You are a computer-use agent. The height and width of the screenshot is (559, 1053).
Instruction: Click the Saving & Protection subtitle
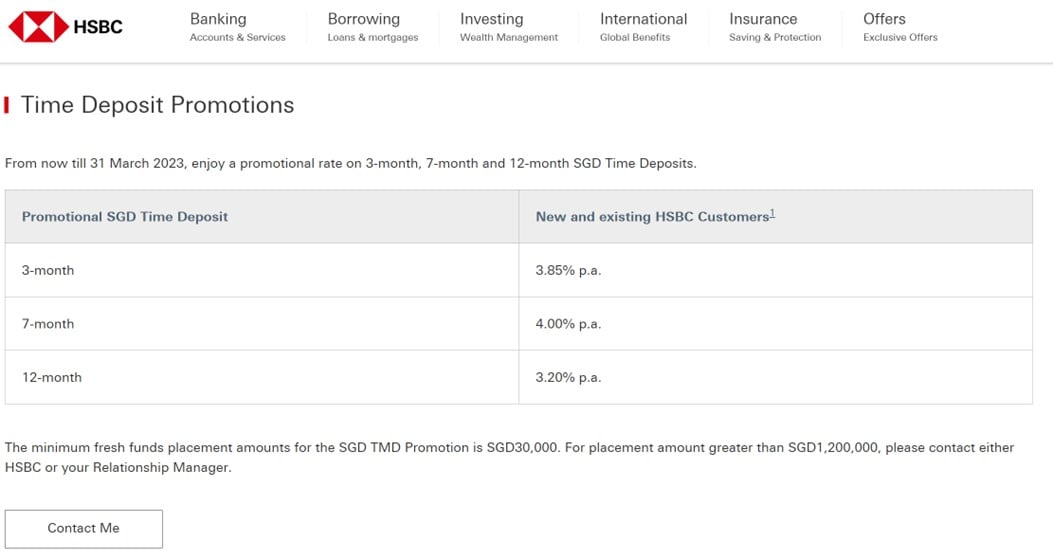click(775, 38)
